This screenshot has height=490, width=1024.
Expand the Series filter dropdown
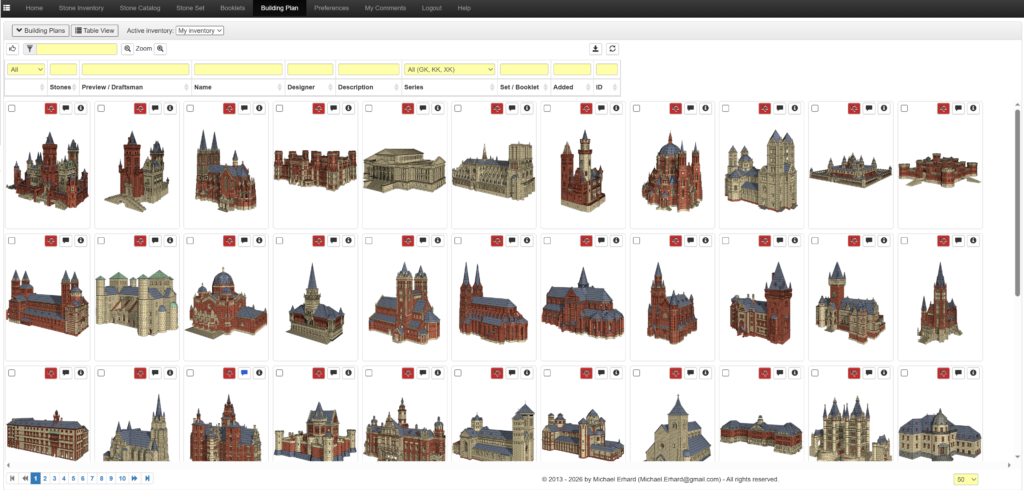click(x=449, y=69)
